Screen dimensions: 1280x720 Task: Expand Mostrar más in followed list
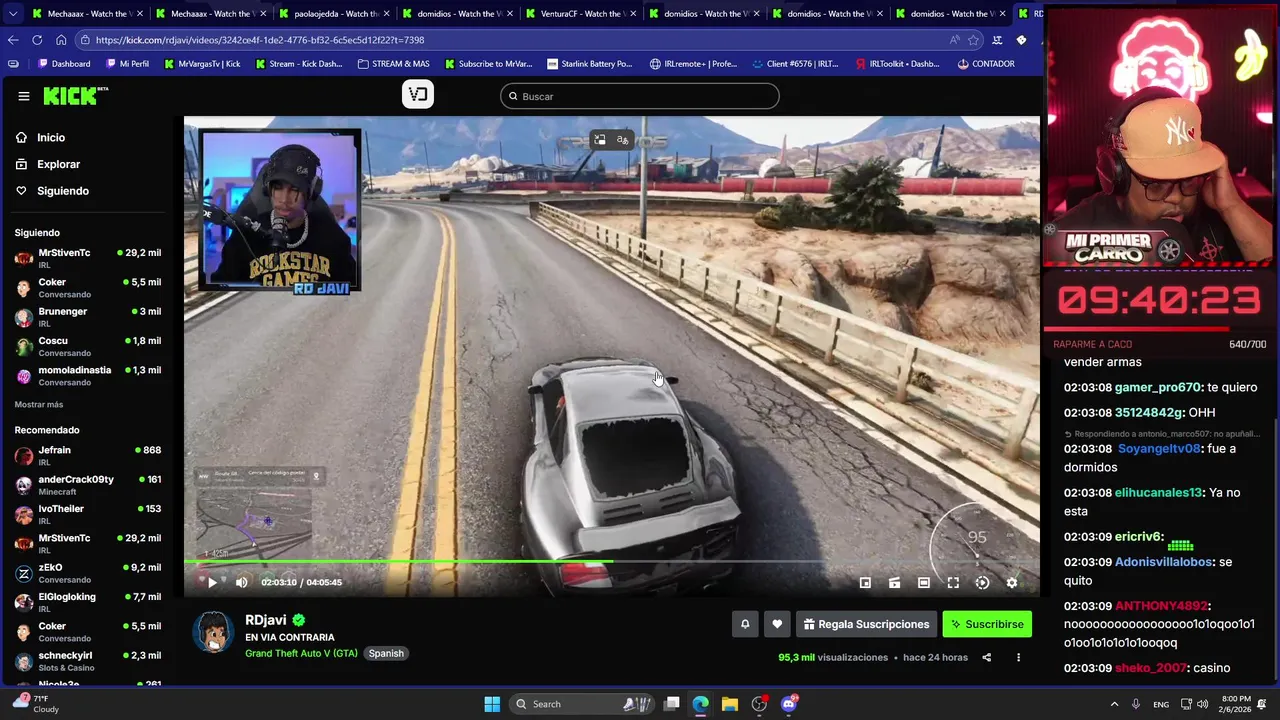(39, 405)
